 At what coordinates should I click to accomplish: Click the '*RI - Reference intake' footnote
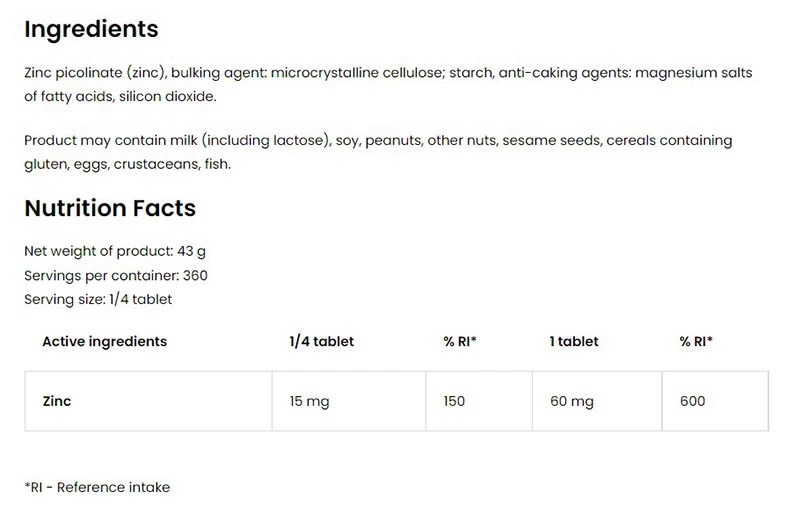pos(97,487)
